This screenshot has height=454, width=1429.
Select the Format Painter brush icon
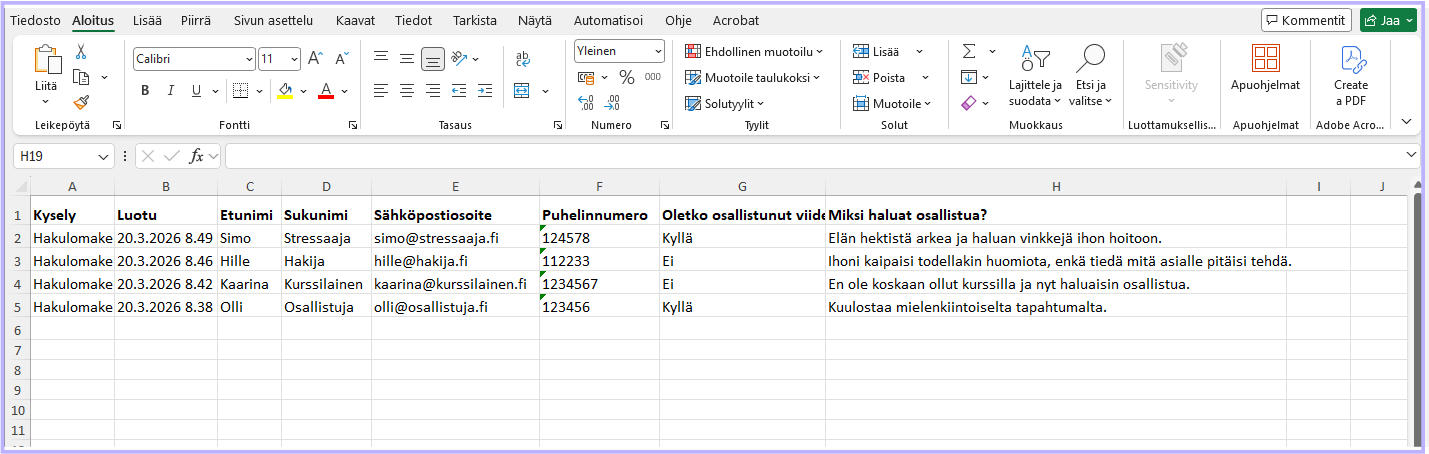tap(81, 102)
